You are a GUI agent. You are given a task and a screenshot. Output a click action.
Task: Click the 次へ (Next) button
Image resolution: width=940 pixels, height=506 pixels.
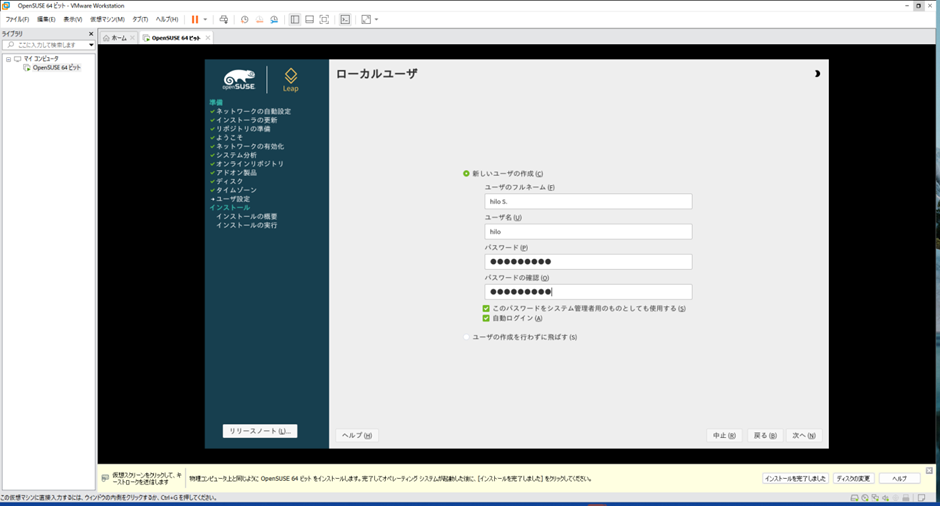(x=804, y=435)
